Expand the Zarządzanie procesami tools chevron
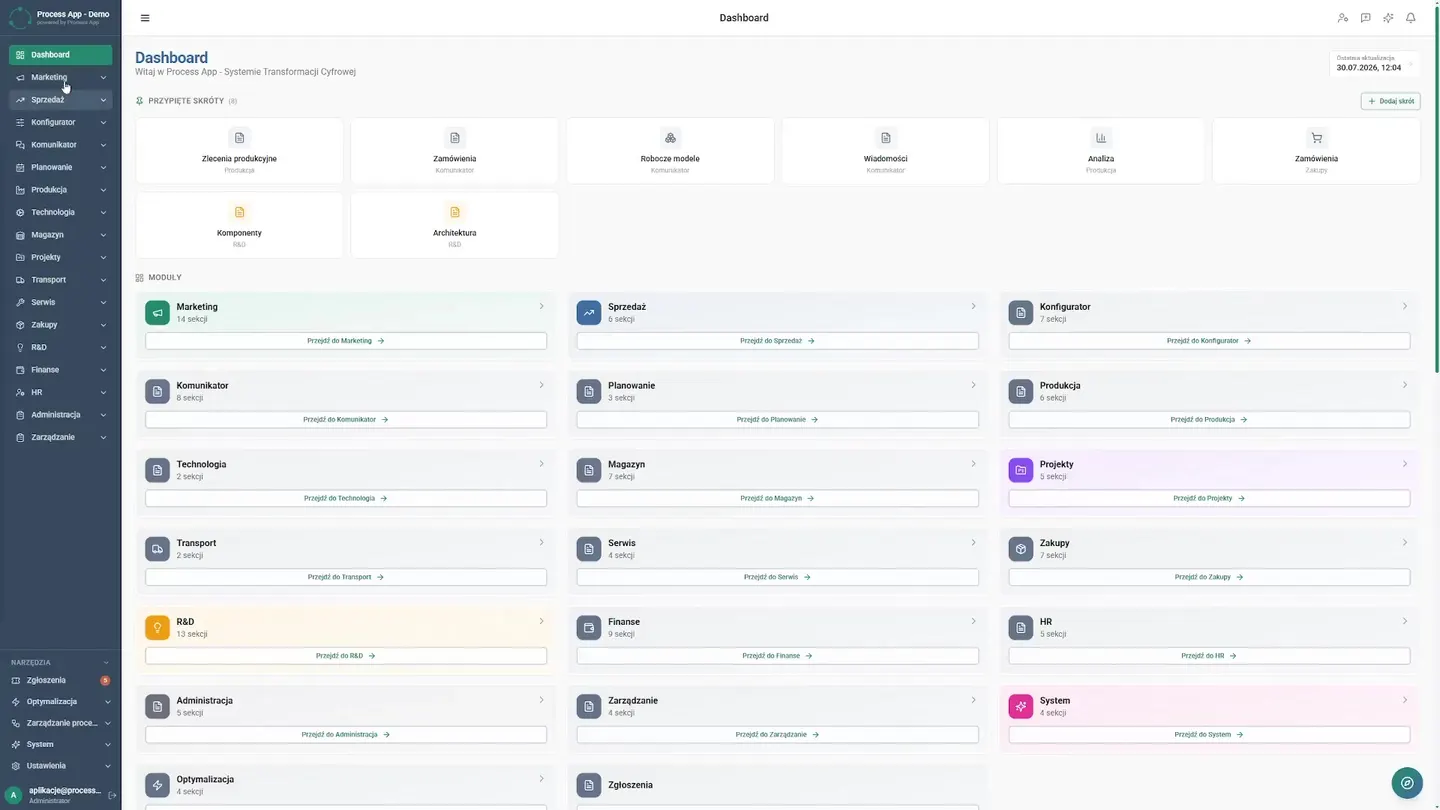This screenshot has width=1440, height=810. [x=107, y=723]
